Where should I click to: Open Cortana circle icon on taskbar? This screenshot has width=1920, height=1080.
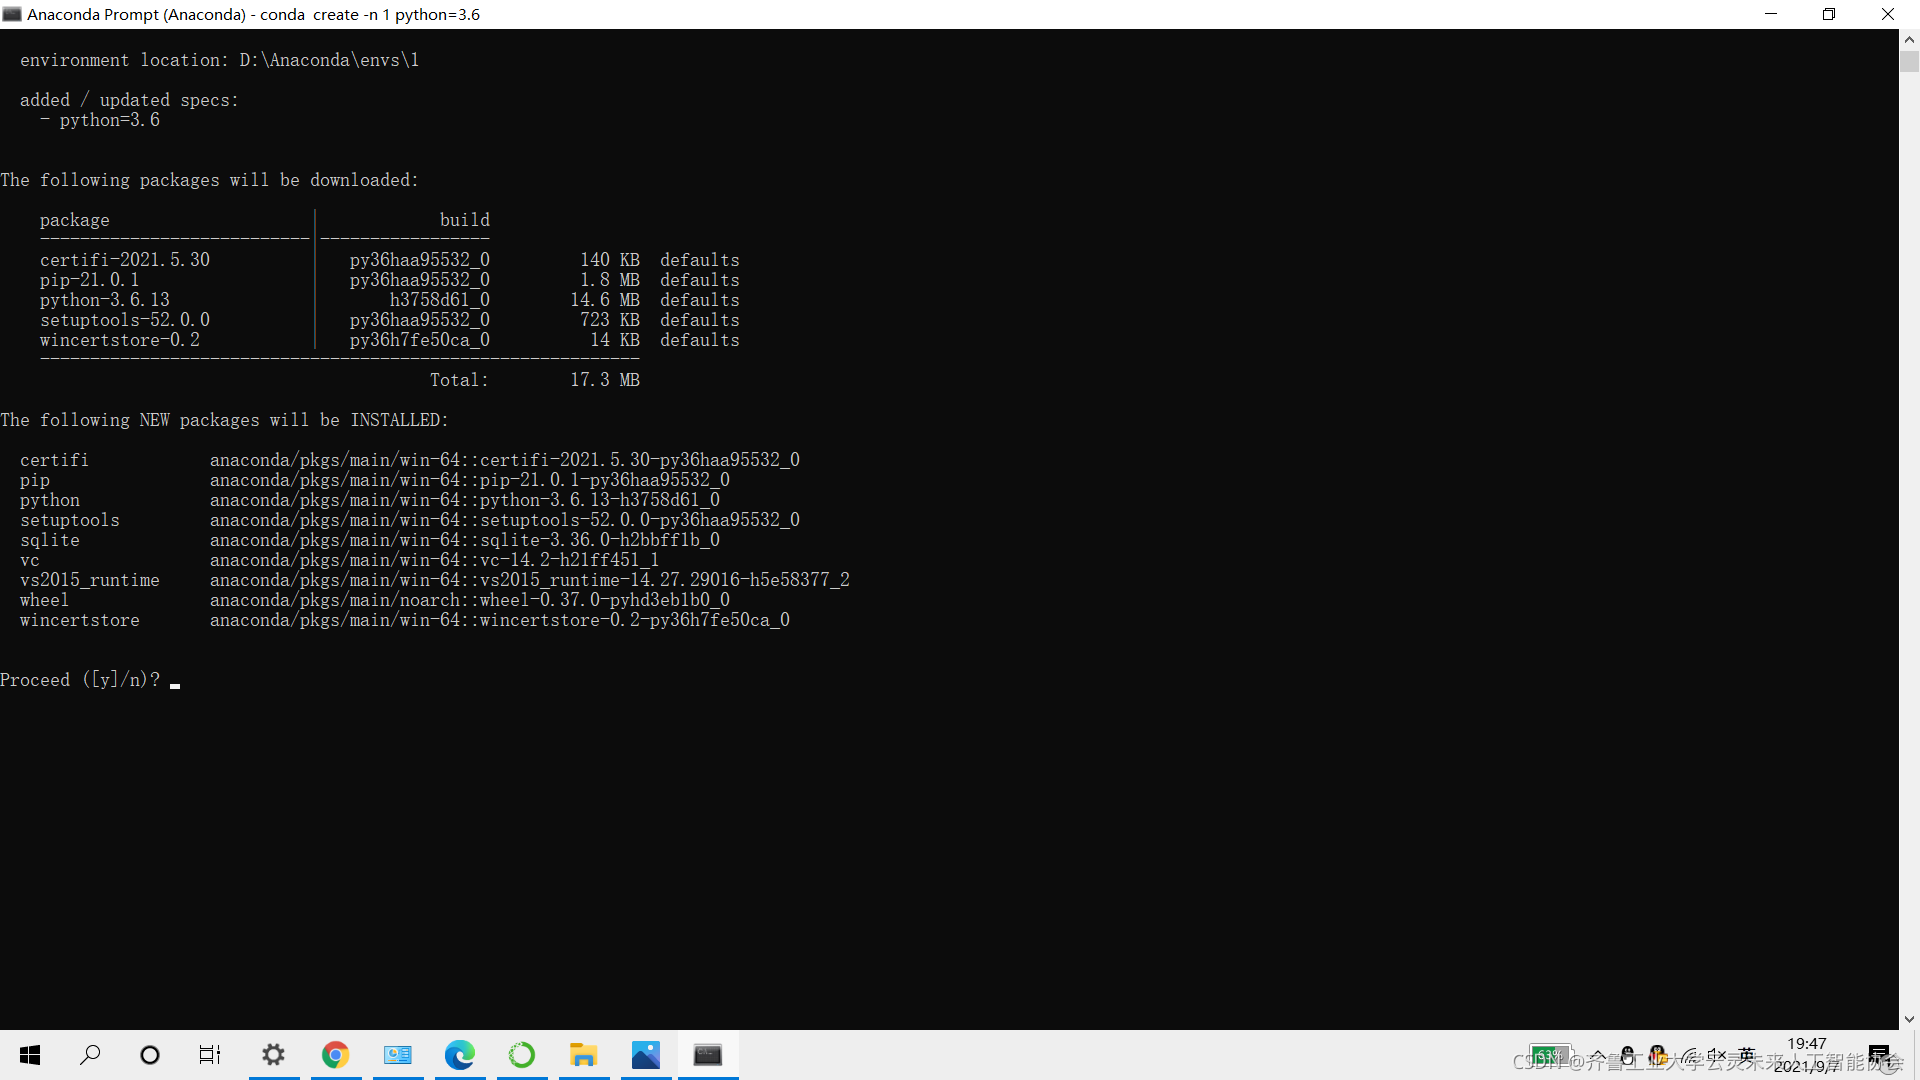pos(150,1055)
